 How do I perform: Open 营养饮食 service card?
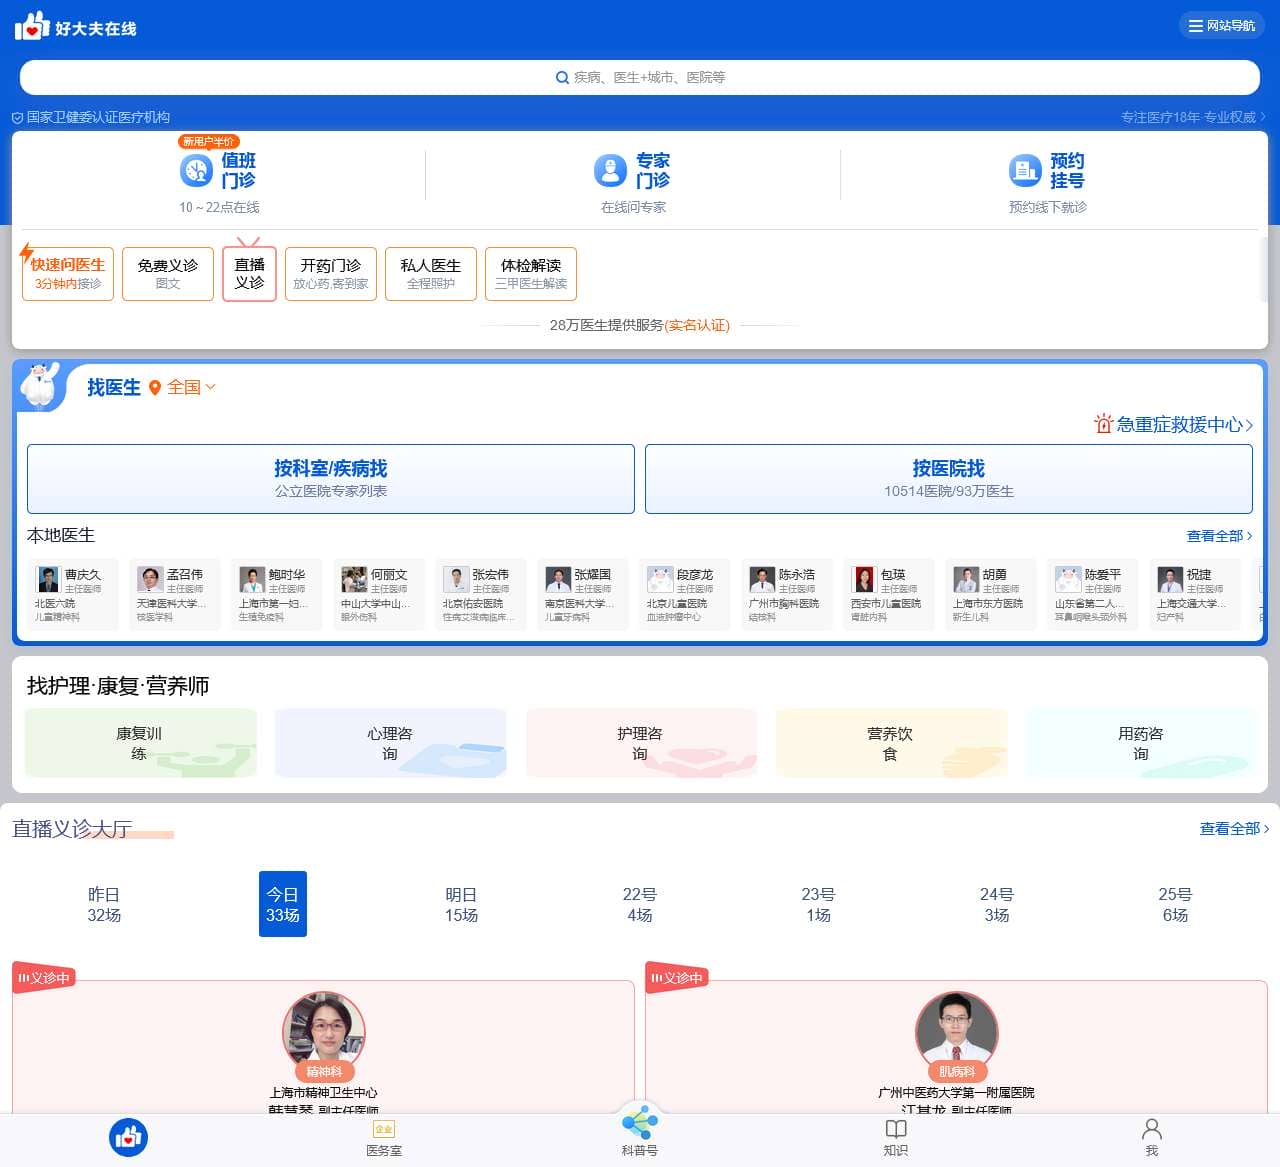[891, 743]
